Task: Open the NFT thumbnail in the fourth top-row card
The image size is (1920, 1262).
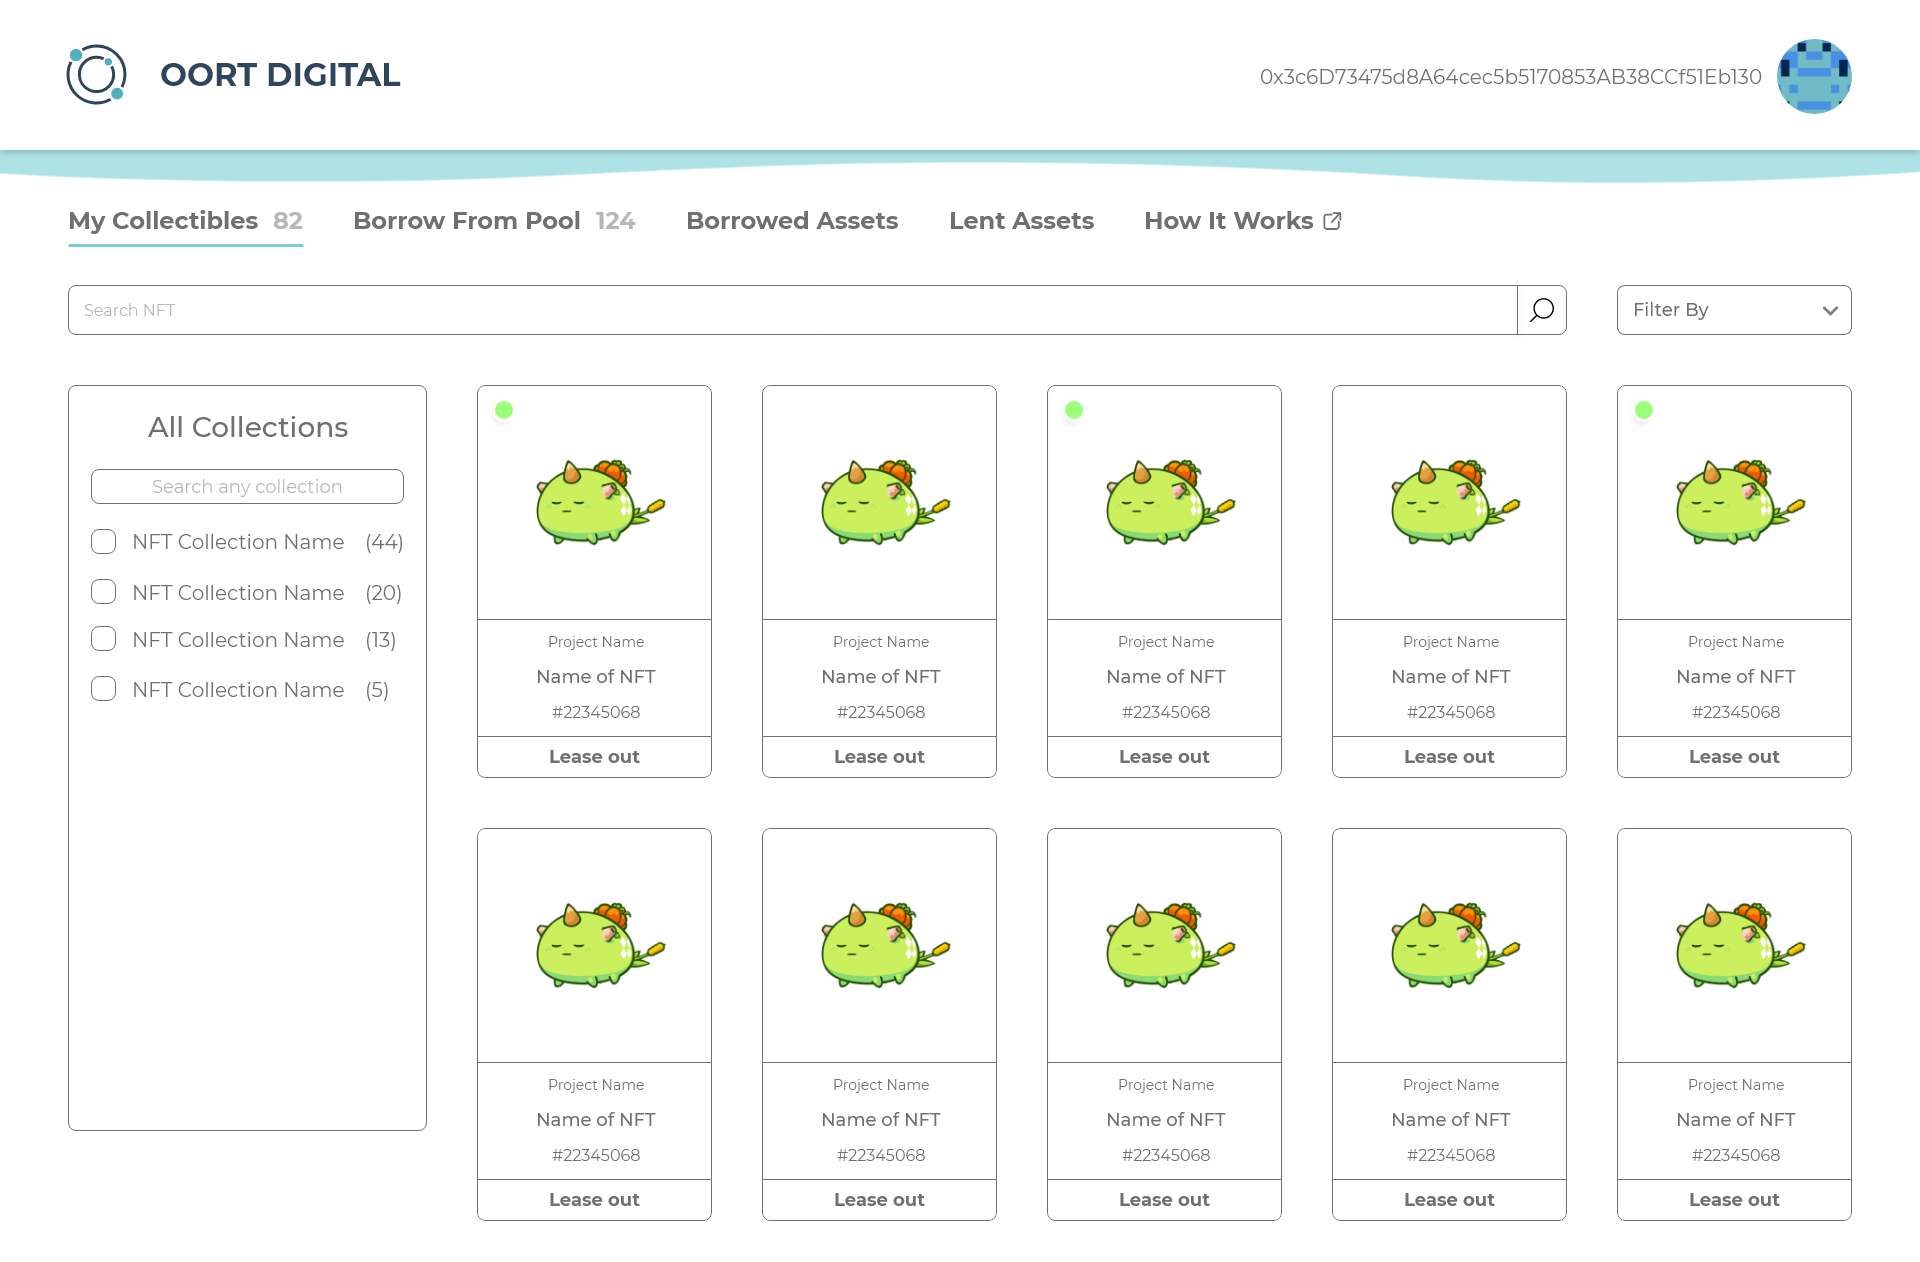Action: pyautogui.click(x=1449, y=502)
